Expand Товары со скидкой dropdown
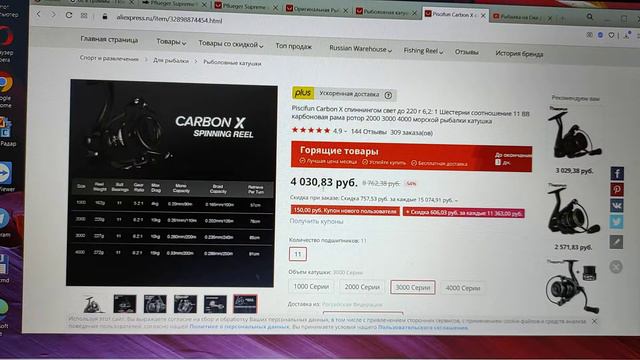 (x=231, y=44)
